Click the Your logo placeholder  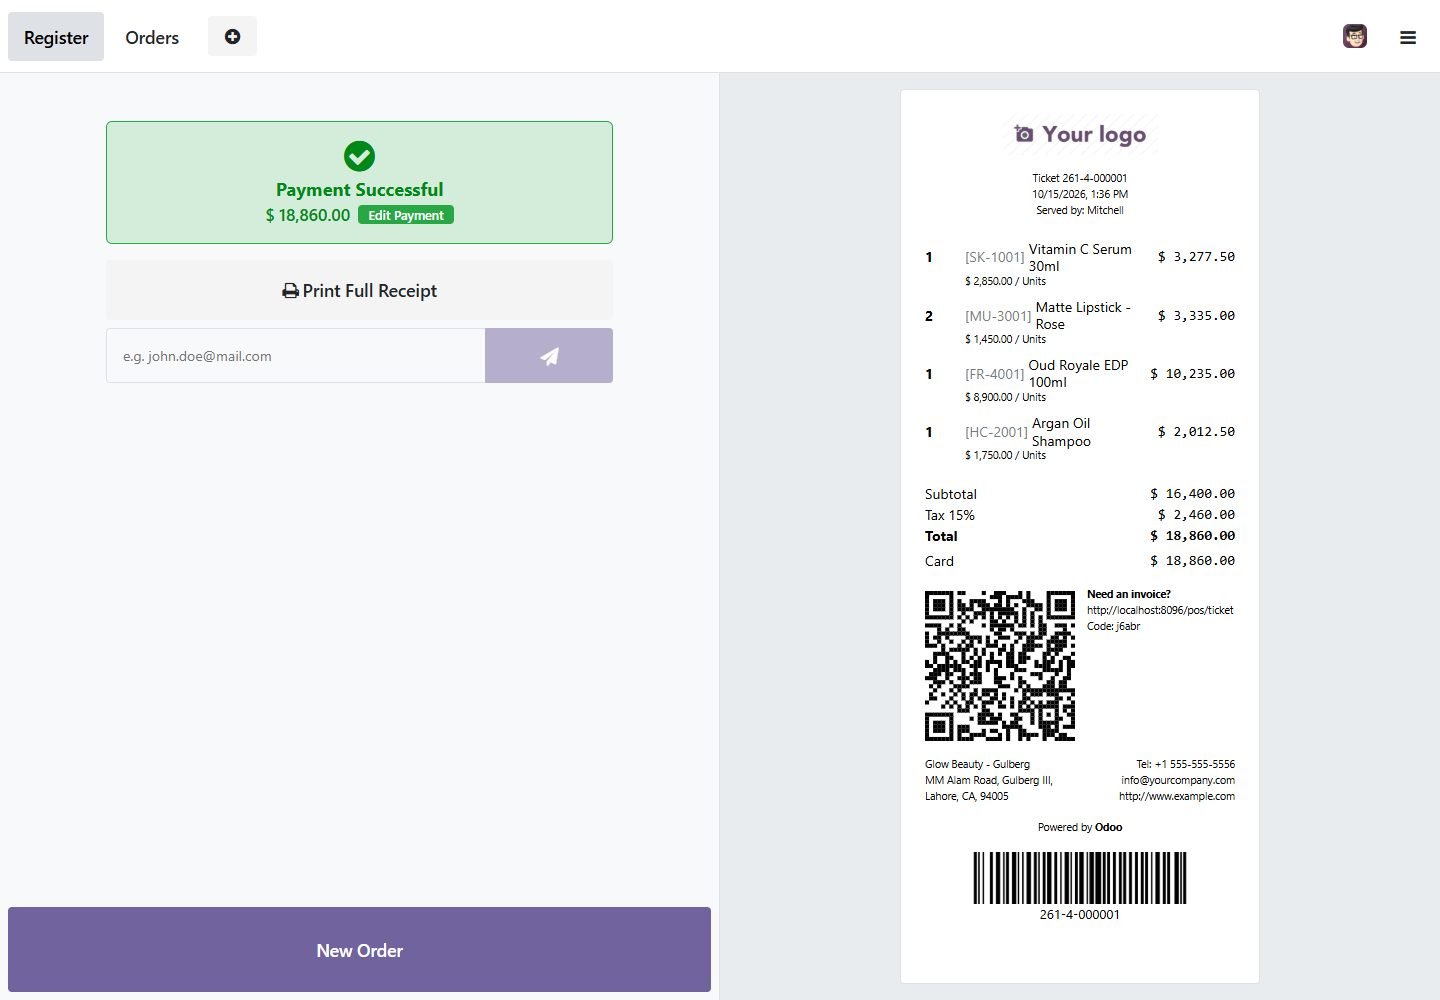pyautogui.click(x=1080, y=134)
